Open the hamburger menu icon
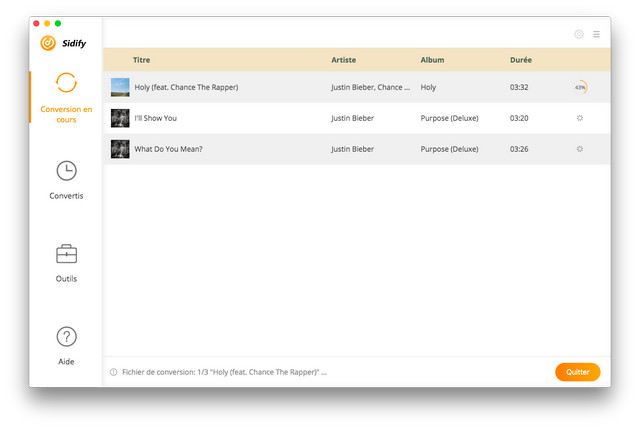Image resolution: width=640 pixels, height=429 pixels. coord(596,34)
